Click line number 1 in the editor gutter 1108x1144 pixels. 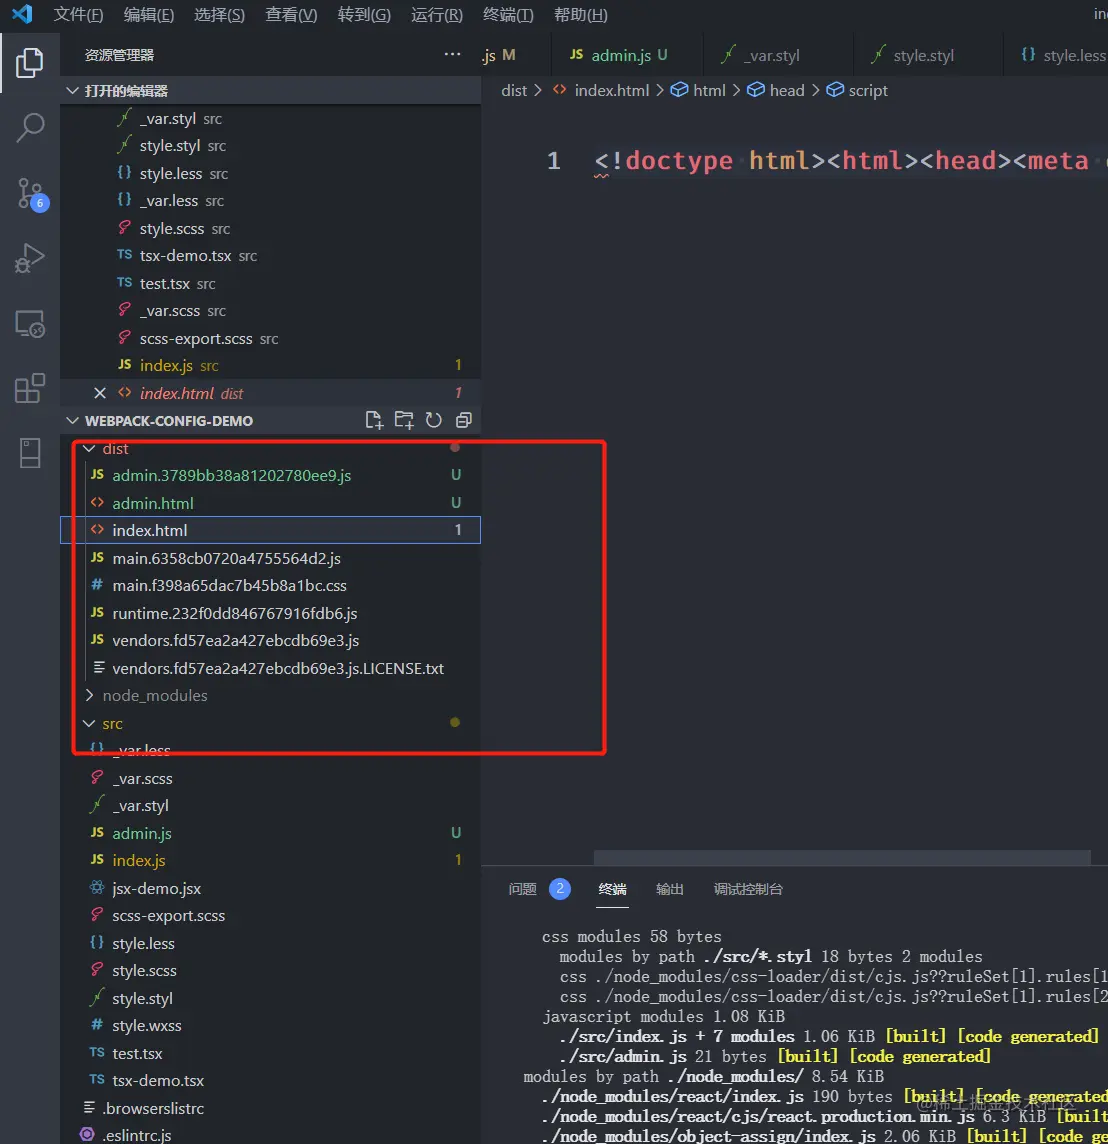(554, 161)
